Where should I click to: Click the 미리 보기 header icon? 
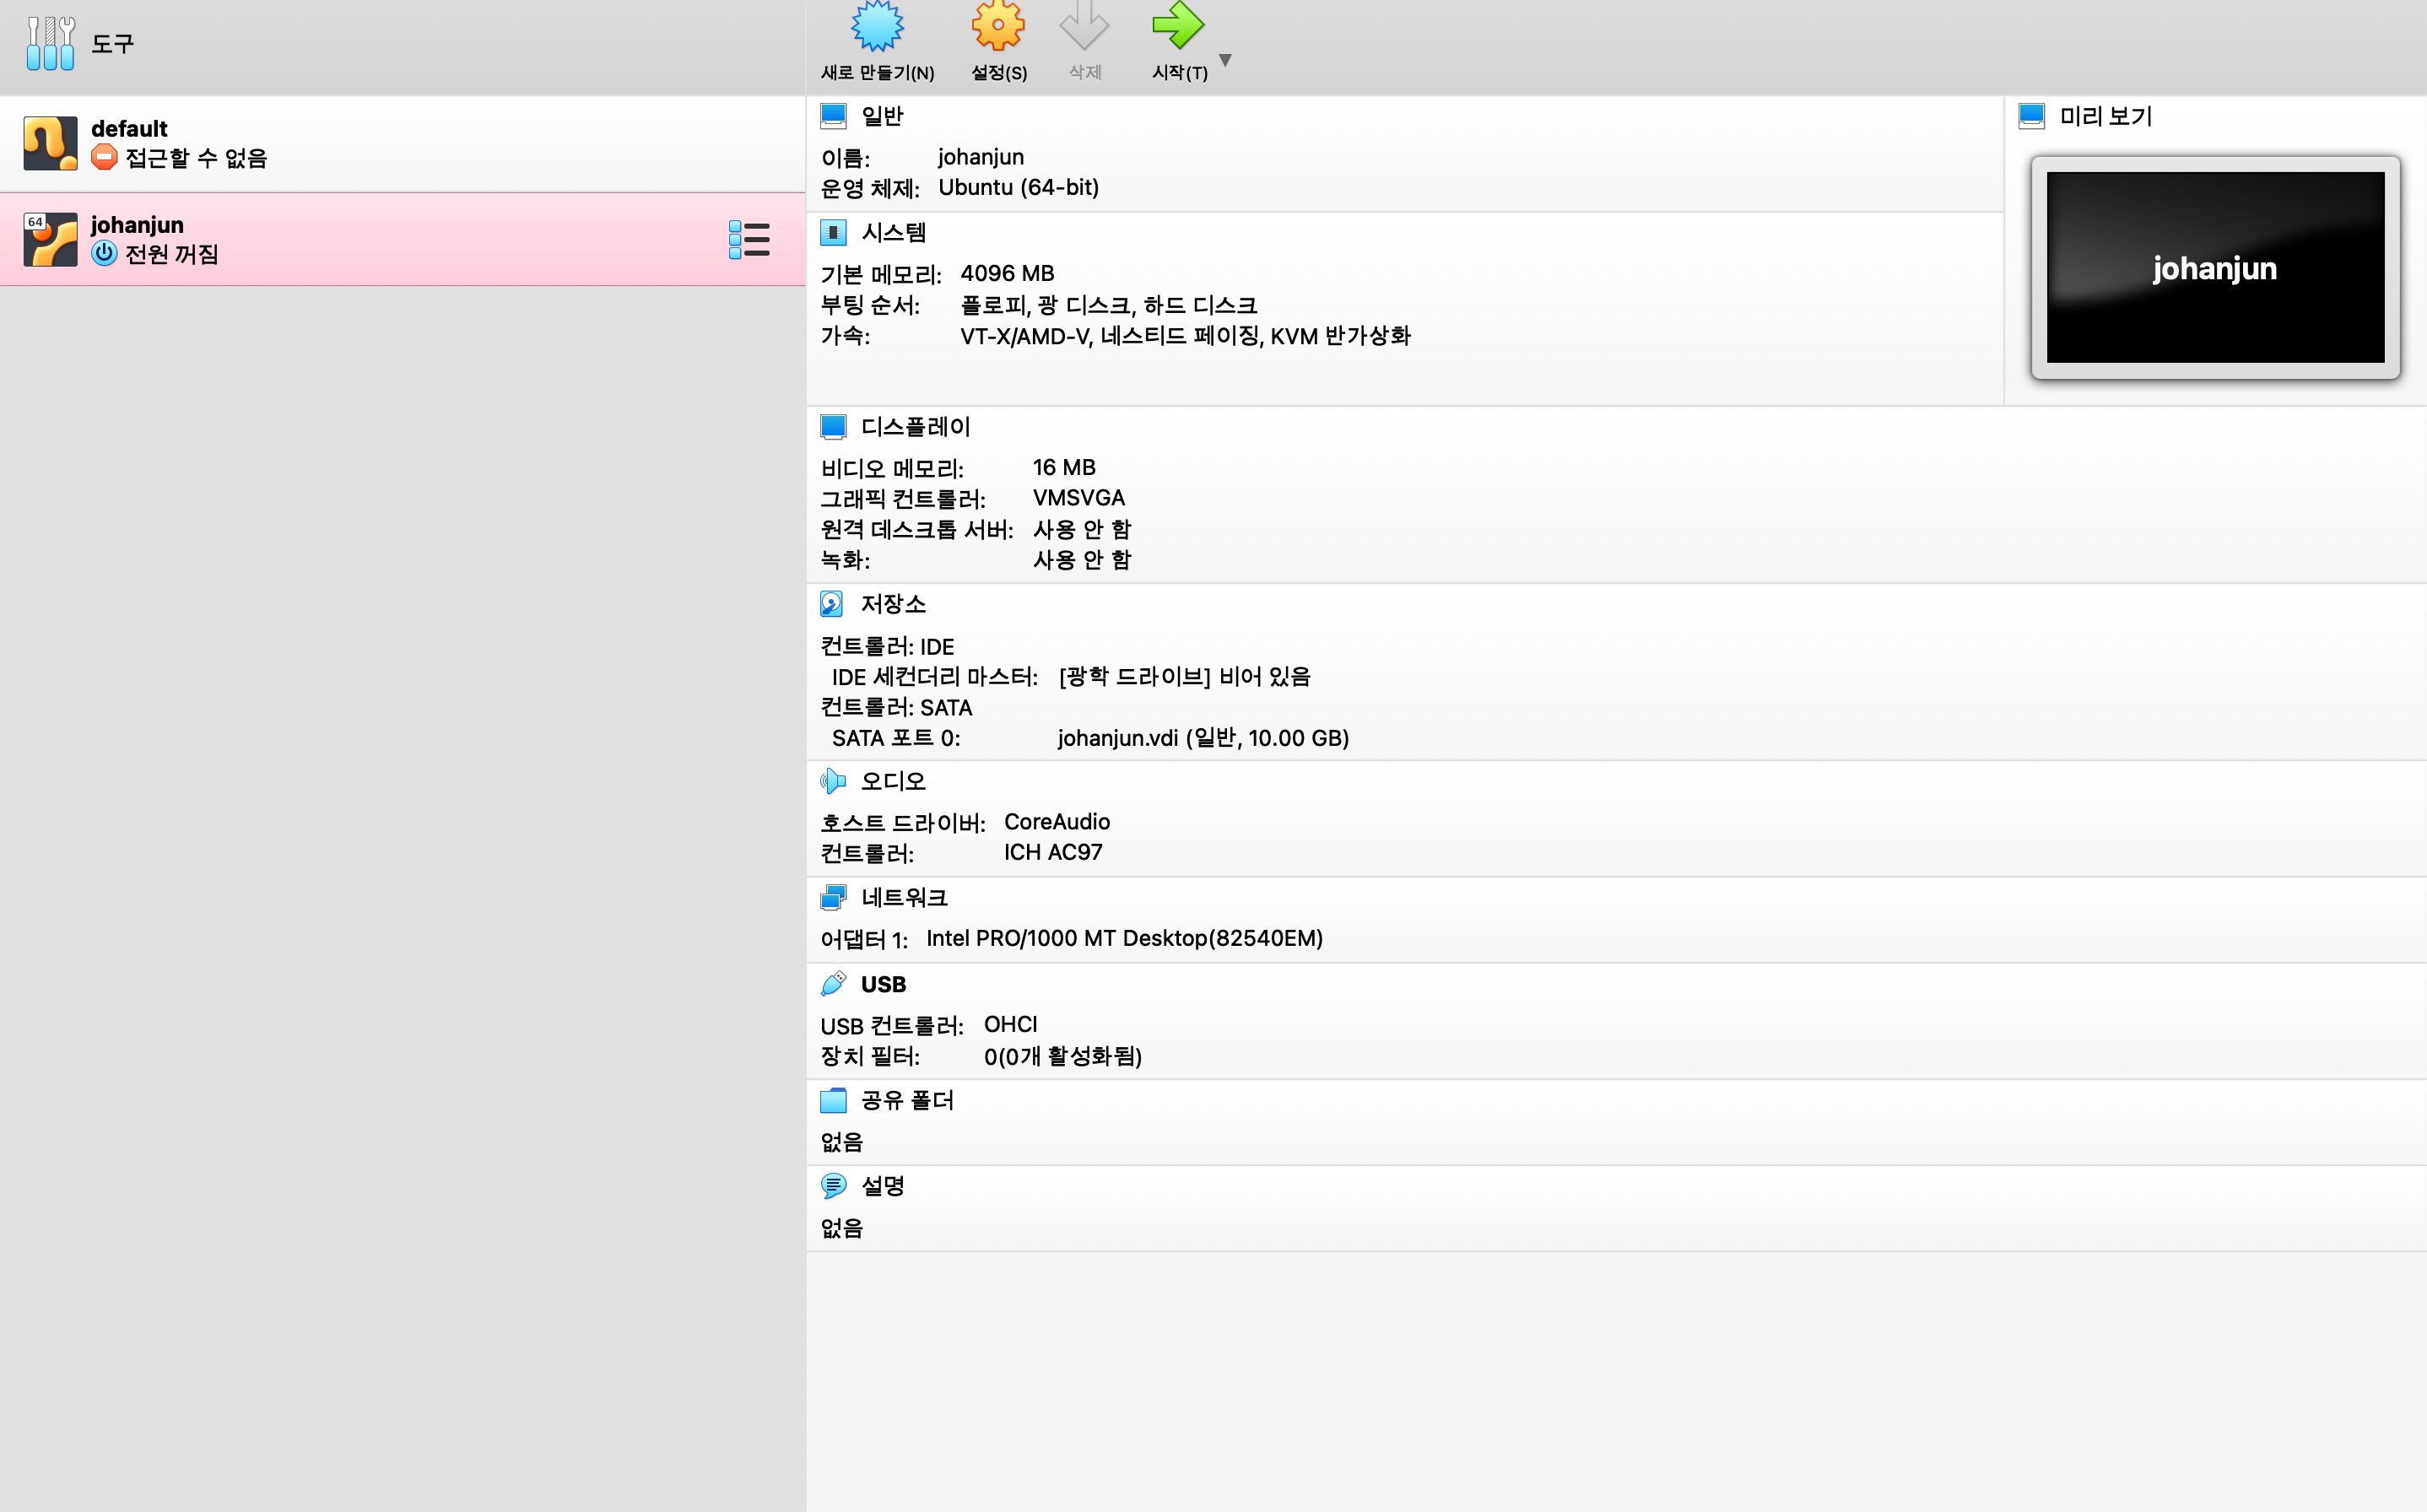[x=2031, y=117]
